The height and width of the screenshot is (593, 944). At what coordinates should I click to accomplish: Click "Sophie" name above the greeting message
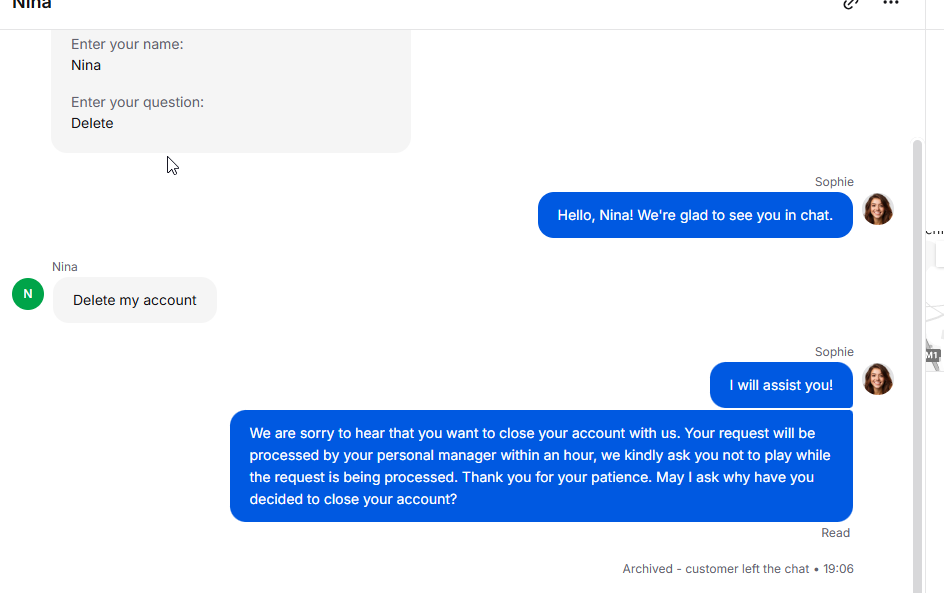click(x=834, y=182)
